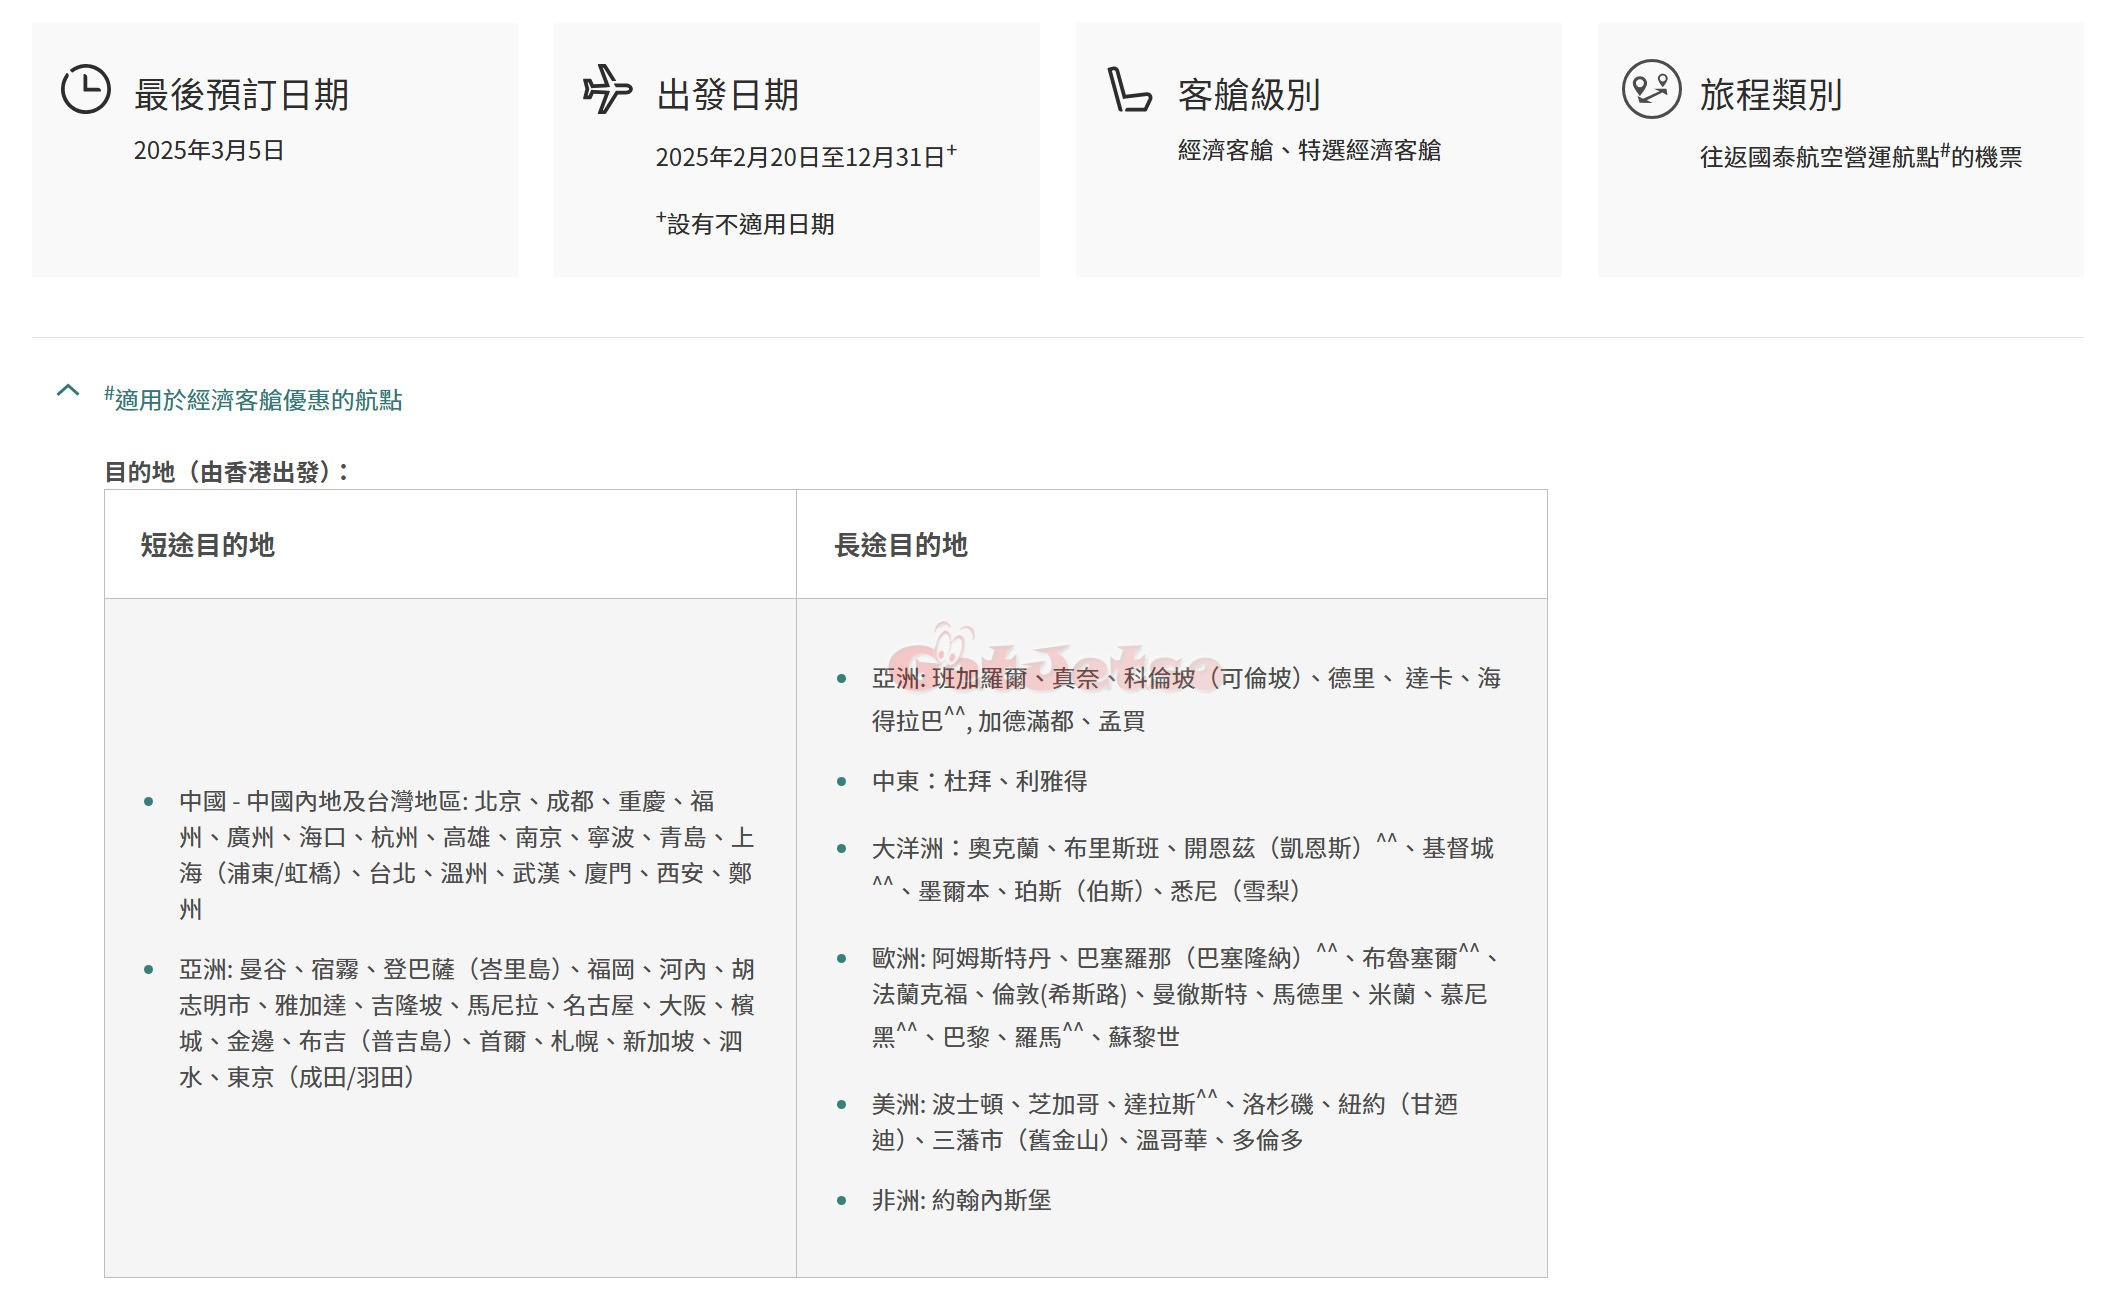Image resolution: width=2112 pixels, height=1313 pixels.
Task: Click the 非洲: 約翰內斯堡 list item
Action: [x=961, y=1200]
